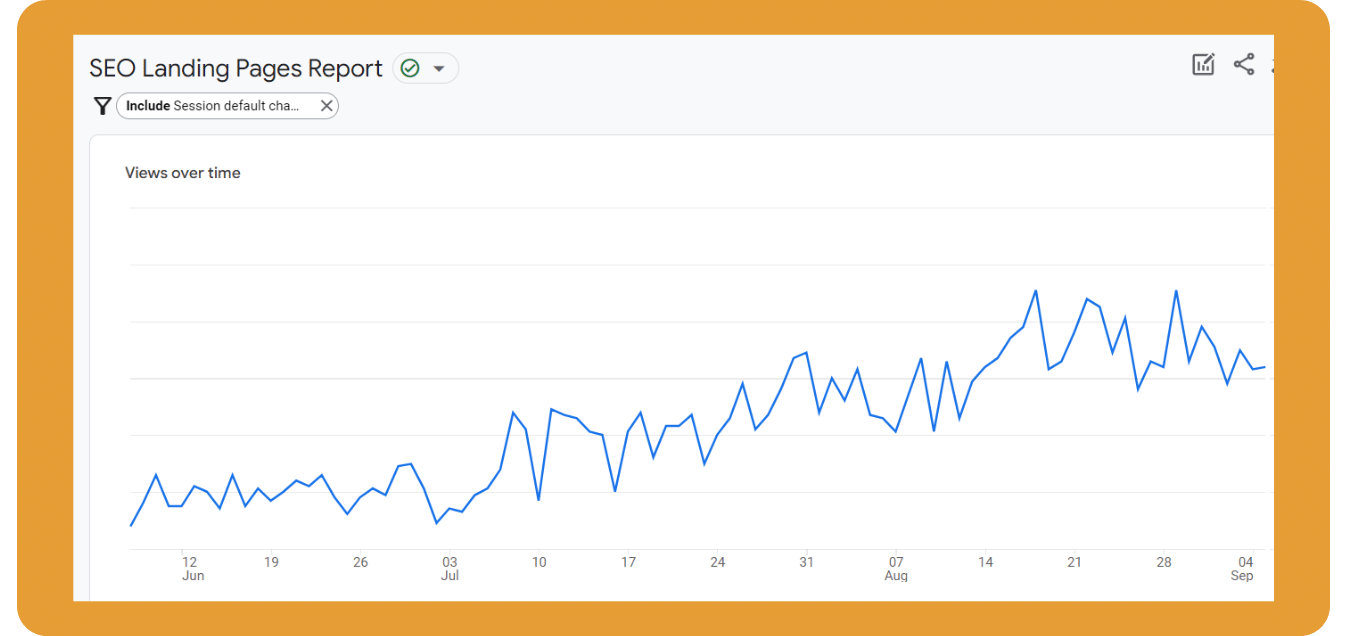Click the 12 Jun date marker
Screen dimensions: 1347x636
pos(190,562)
